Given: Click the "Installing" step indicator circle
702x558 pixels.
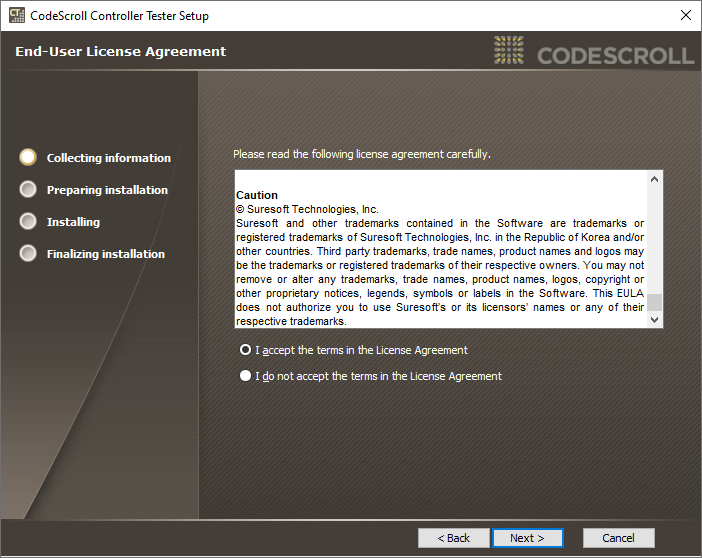Looking at the screenshot, I should point(28,221).
